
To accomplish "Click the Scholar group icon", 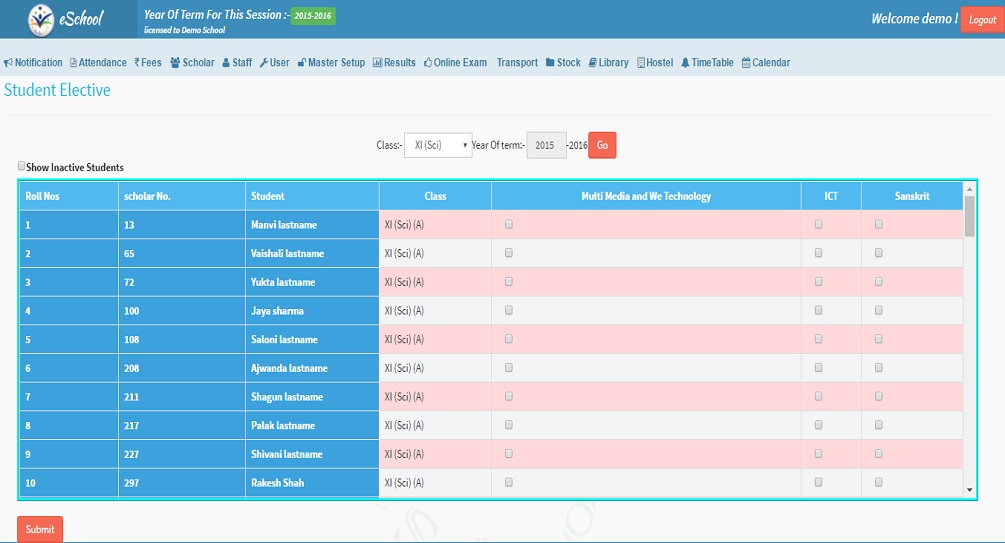I will point(175,63).
